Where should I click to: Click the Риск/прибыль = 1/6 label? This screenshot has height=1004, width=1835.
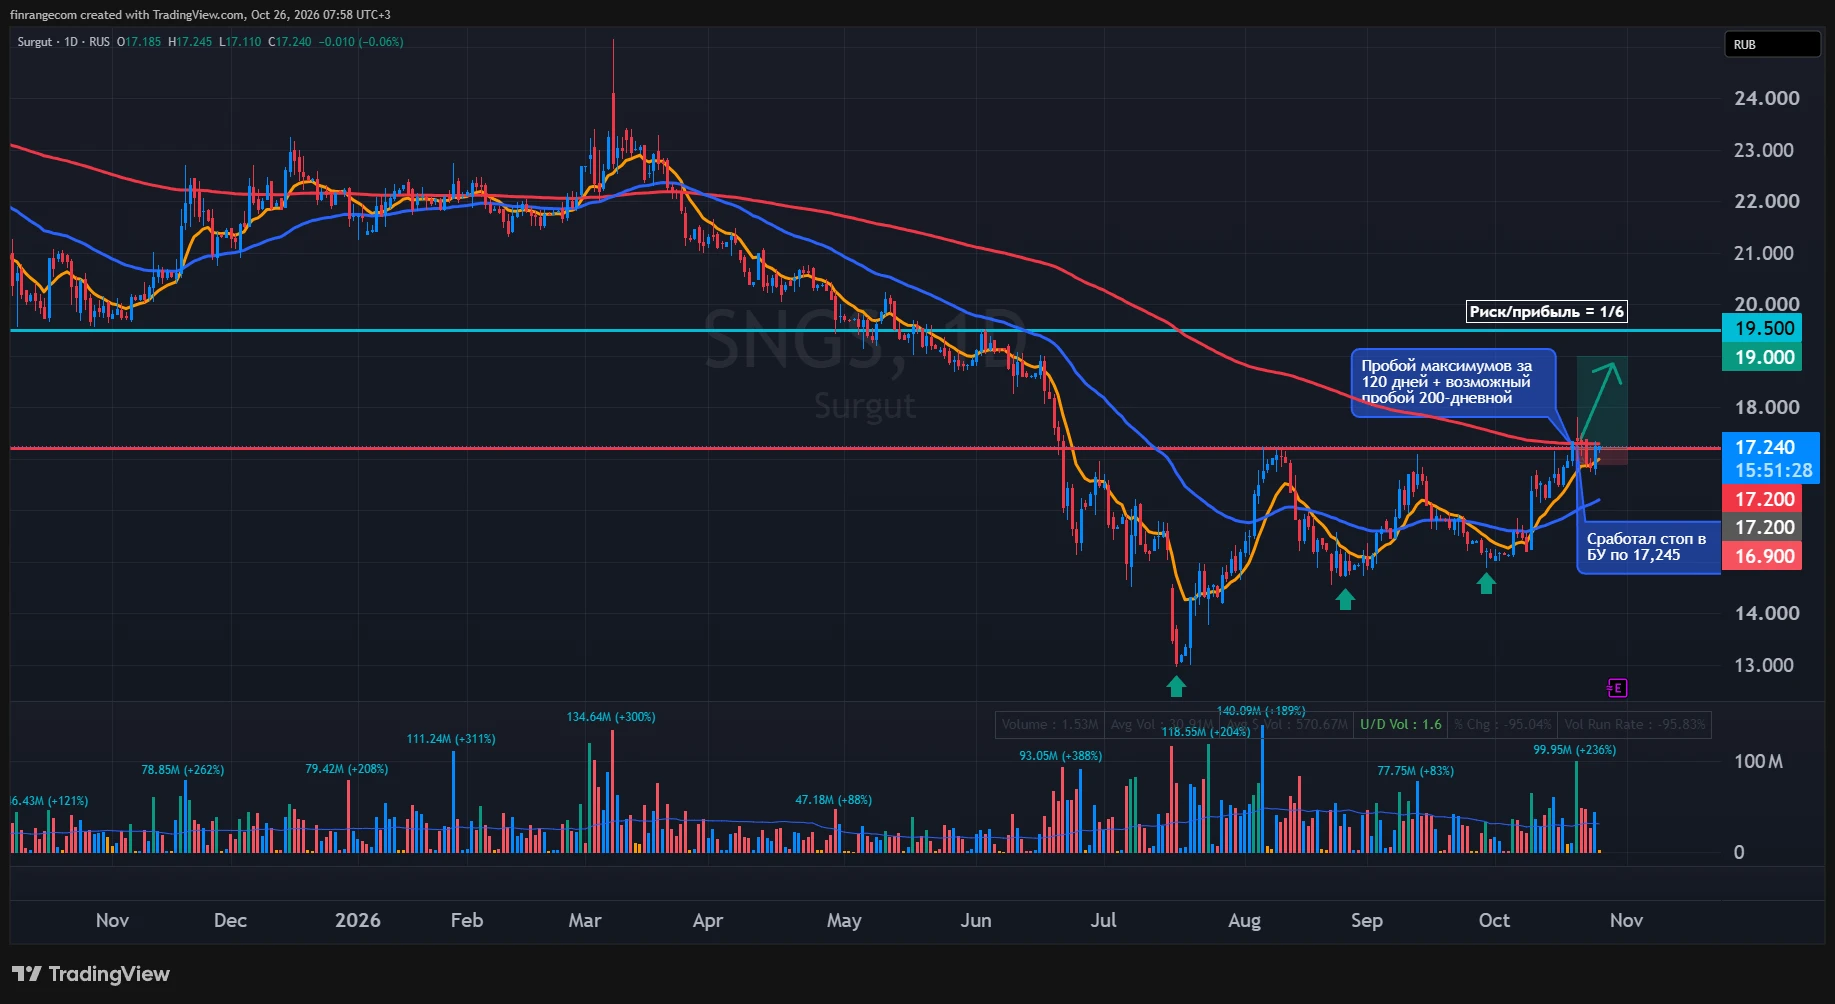pos(1546,312)
